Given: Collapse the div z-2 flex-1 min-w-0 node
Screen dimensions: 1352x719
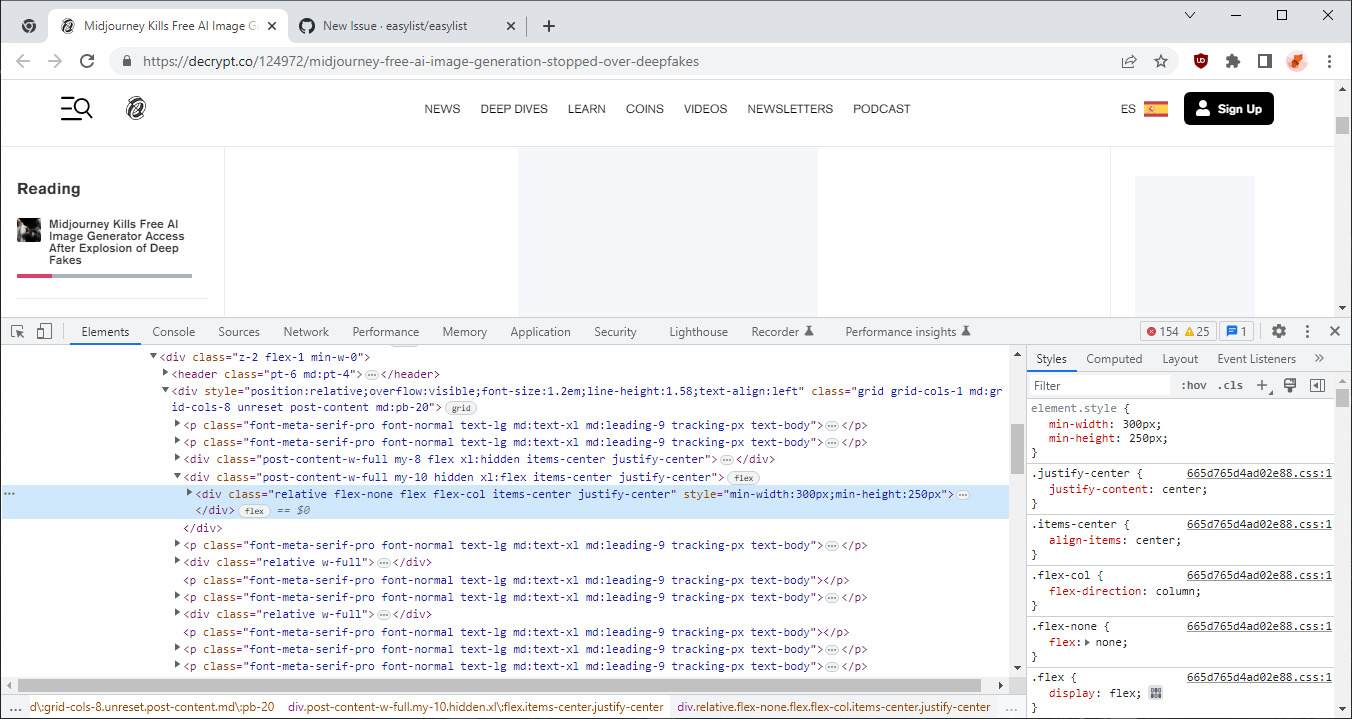Looking at the screenshot, I should click(x=154, y=356).
